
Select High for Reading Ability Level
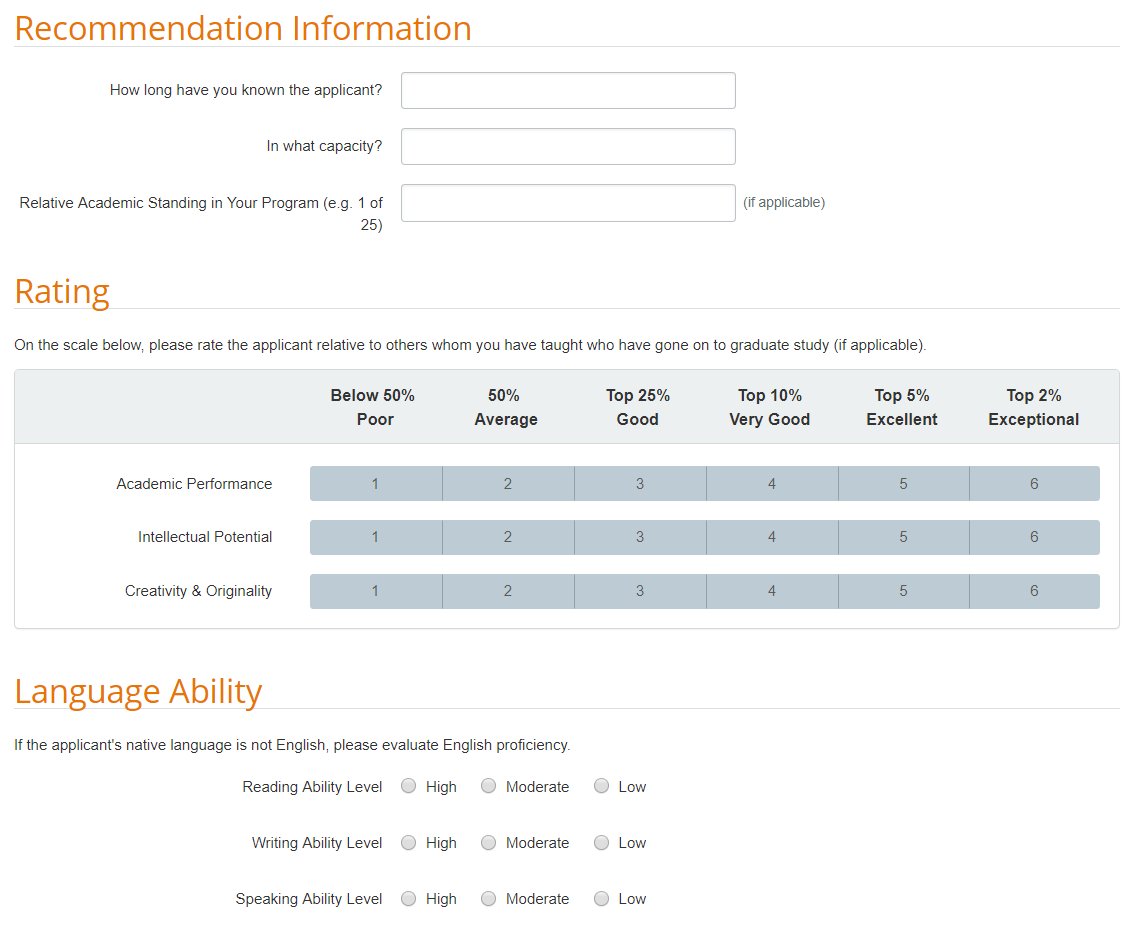coord(409,786)
